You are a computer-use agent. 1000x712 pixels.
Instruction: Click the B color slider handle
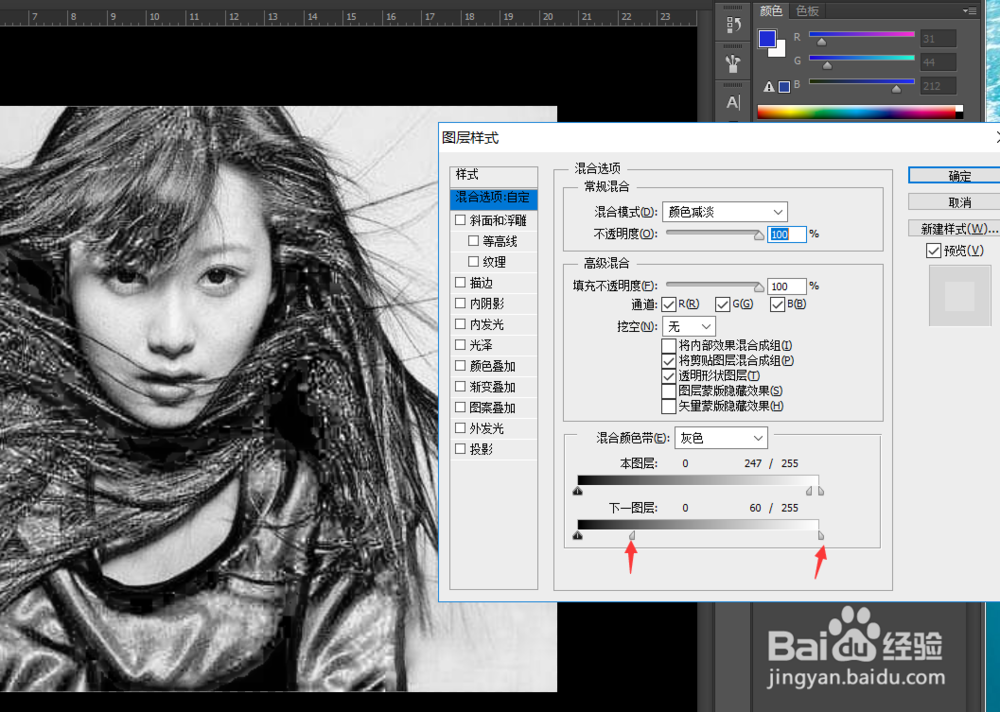896,89
